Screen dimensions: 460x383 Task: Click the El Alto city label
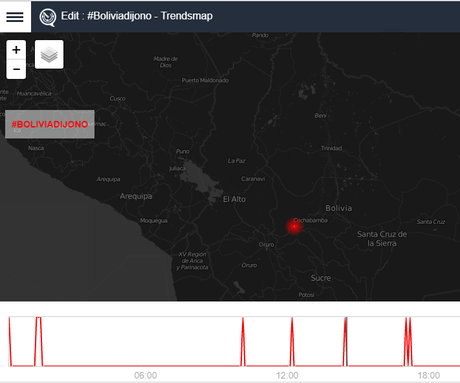tap(234, 199)
